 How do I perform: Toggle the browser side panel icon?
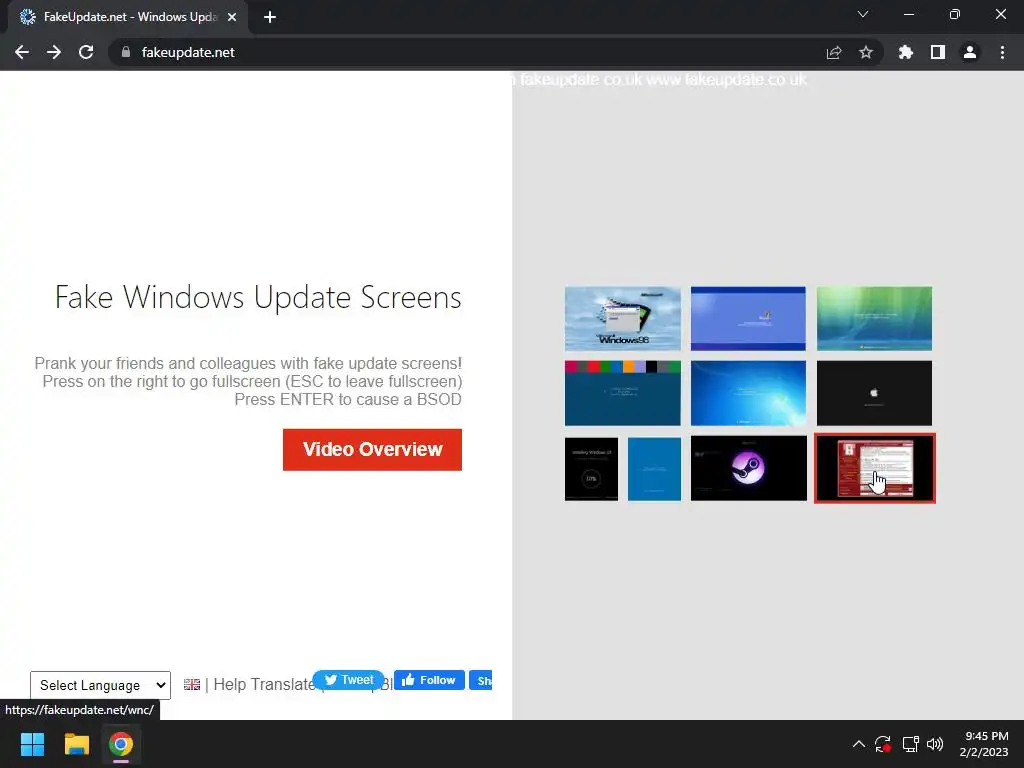click(938, 52)
